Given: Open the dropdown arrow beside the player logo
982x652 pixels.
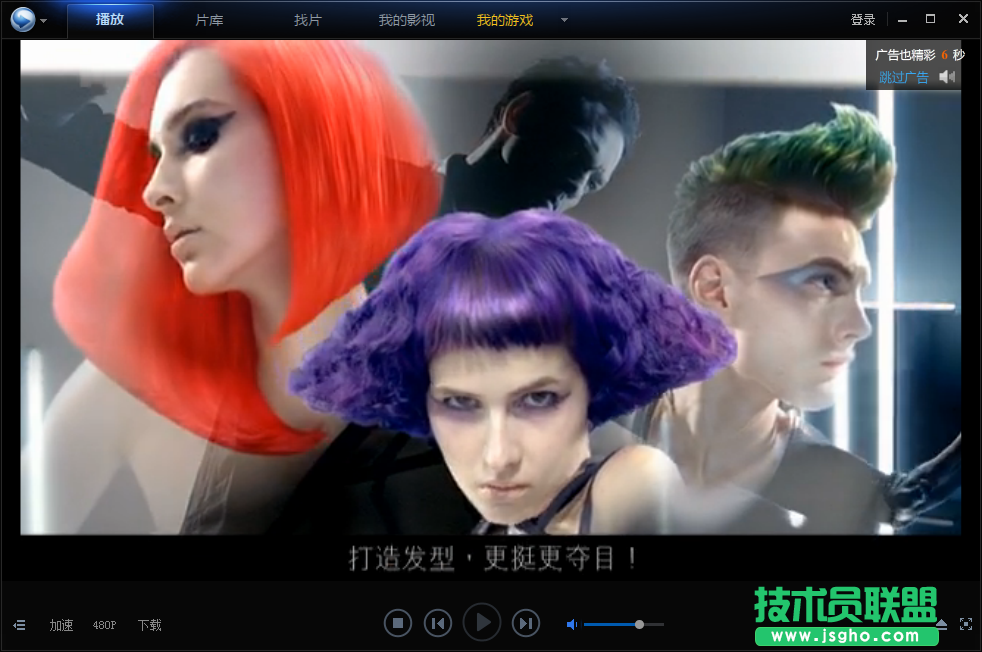Looking at the screenshot, I should click(44, 21).
